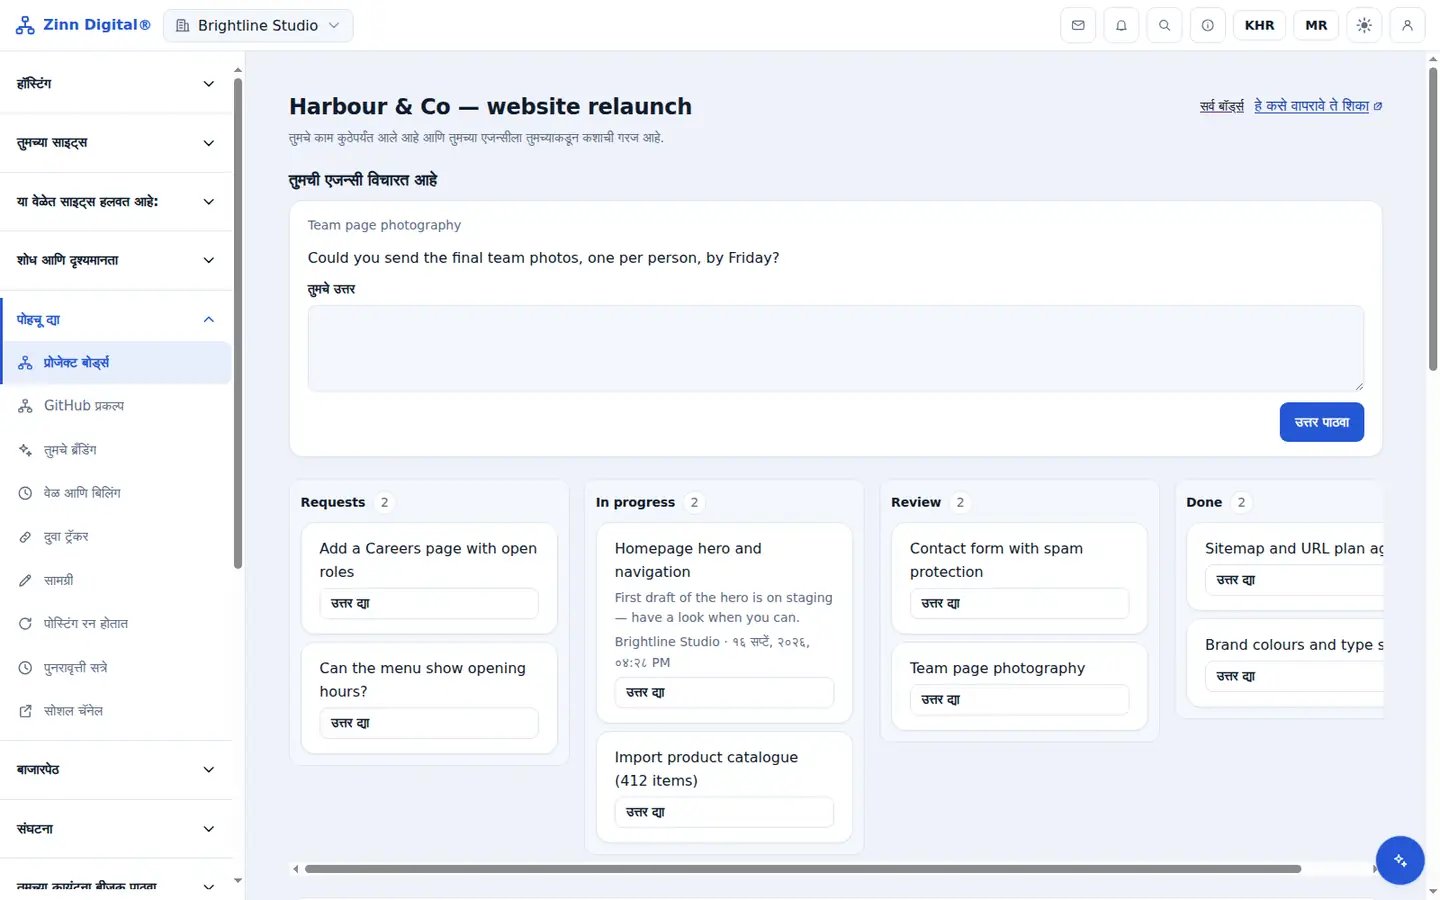Click the पुनरावृत्ती सत्रे clock icon

click(26, 667)
